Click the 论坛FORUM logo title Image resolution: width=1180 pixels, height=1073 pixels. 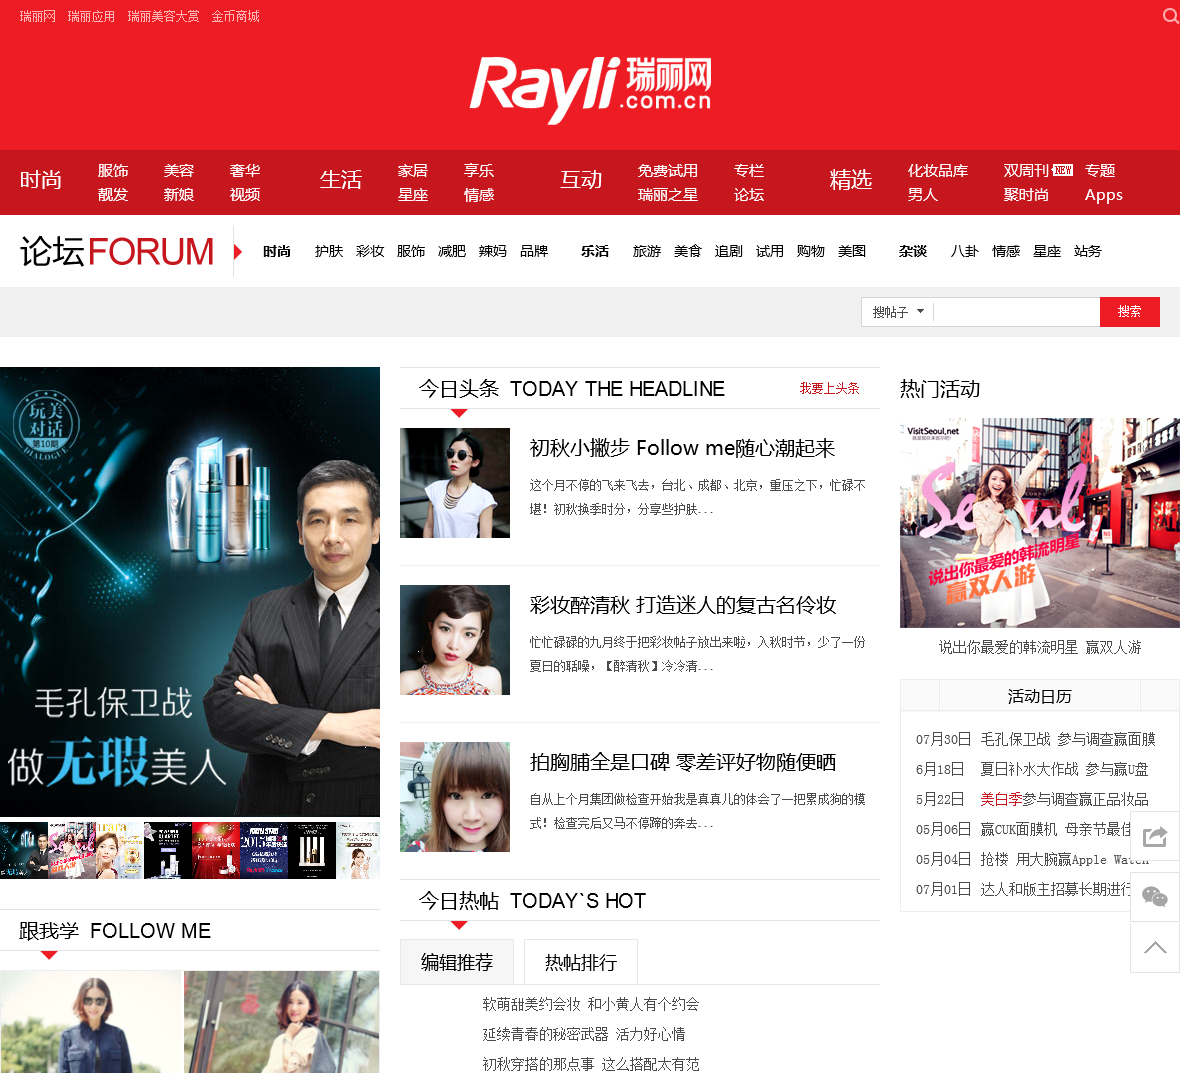click(117, 251)
